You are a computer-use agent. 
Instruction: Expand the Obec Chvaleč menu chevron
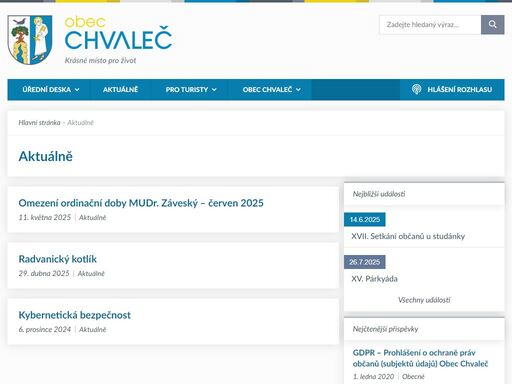pyautogui.click(x=298, y=90)
